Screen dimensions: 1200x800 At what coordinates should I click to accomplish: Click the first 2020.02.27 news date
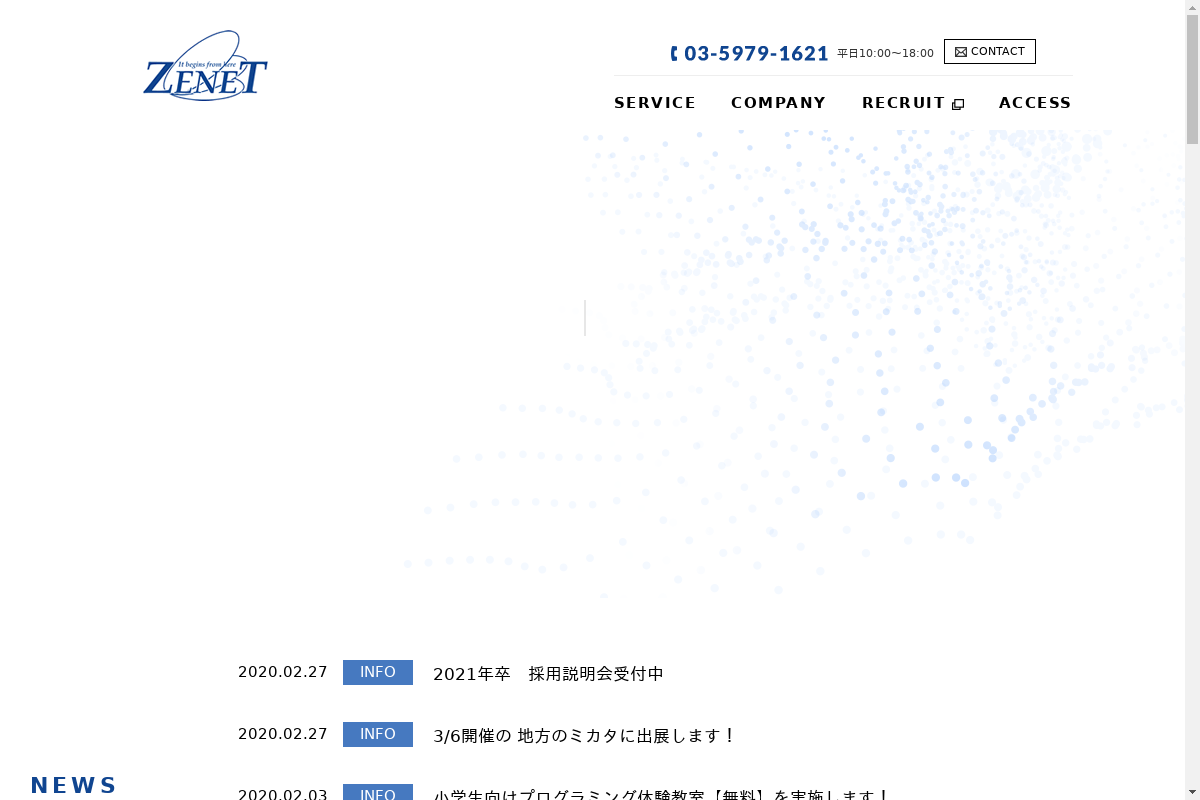[283, 672]
